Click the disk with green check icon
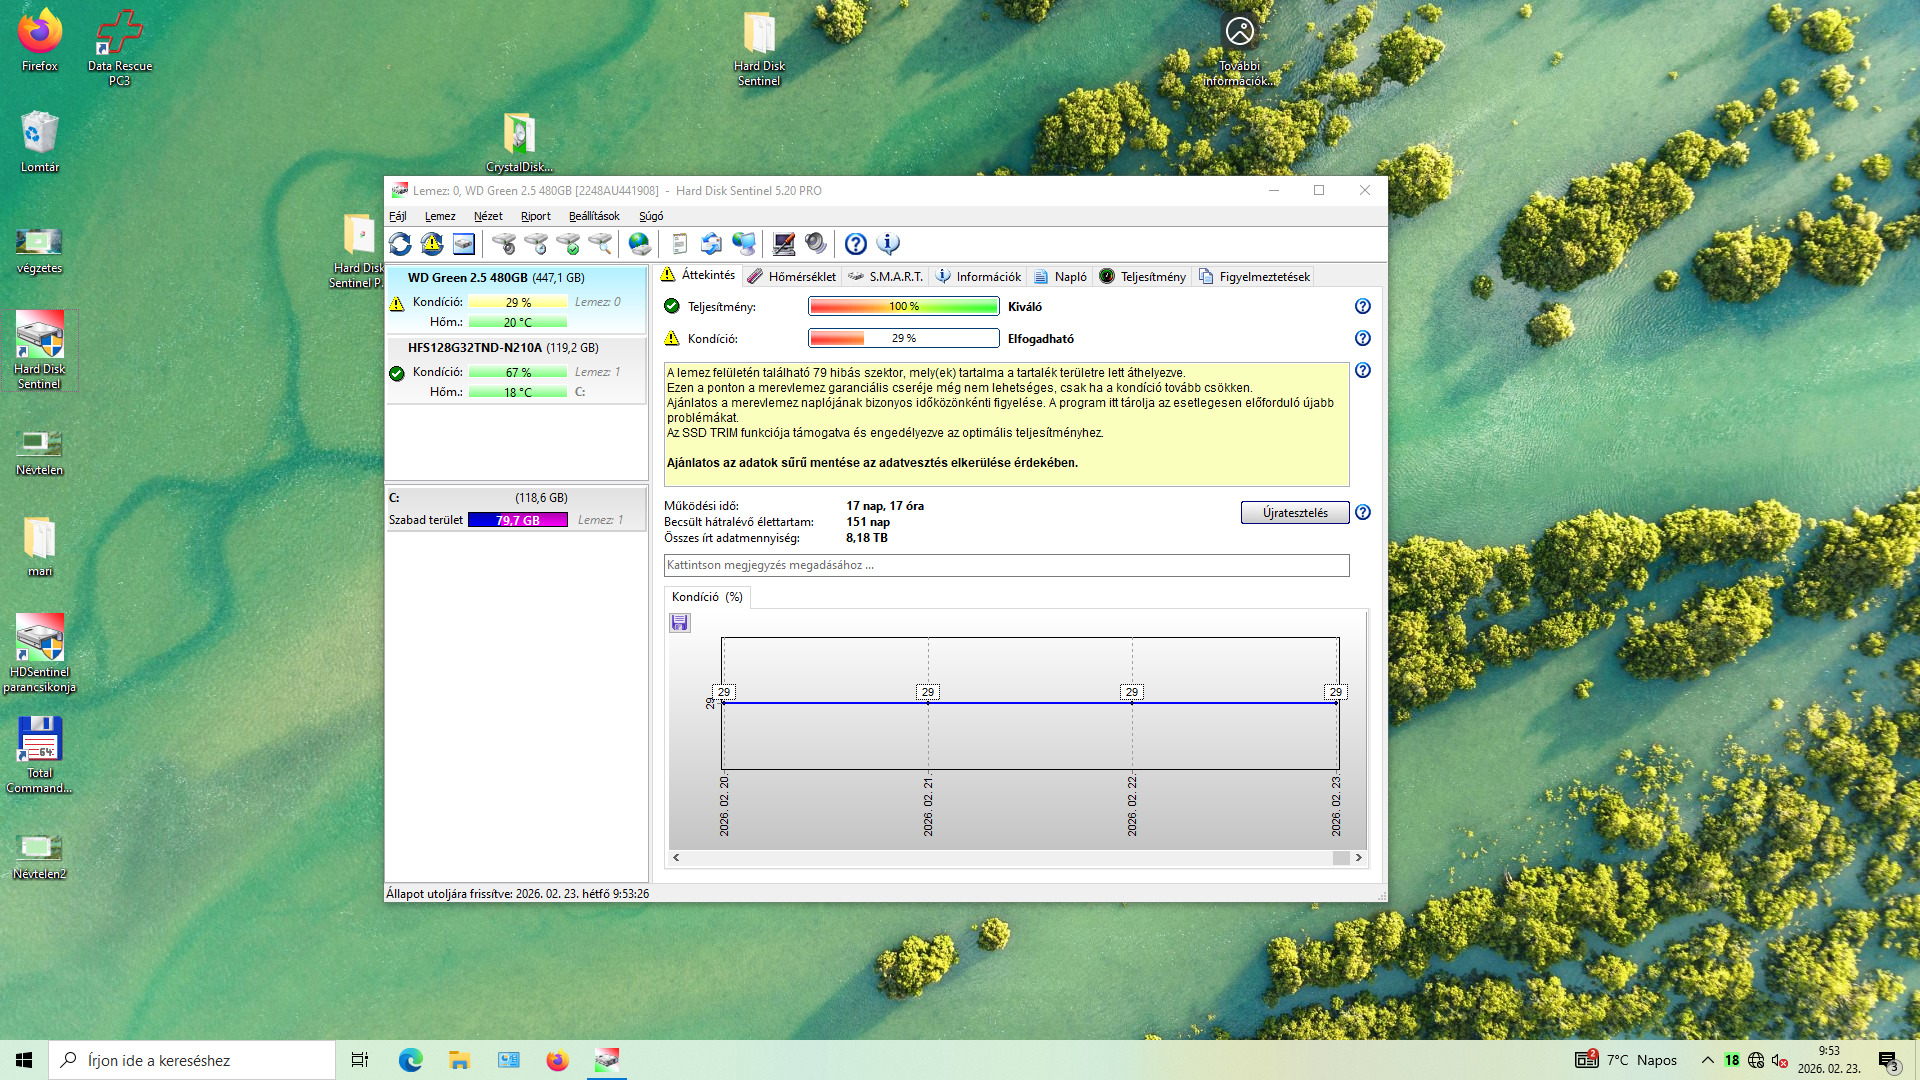This screenshot has width=1920, height=1080. tap(568, 244)
